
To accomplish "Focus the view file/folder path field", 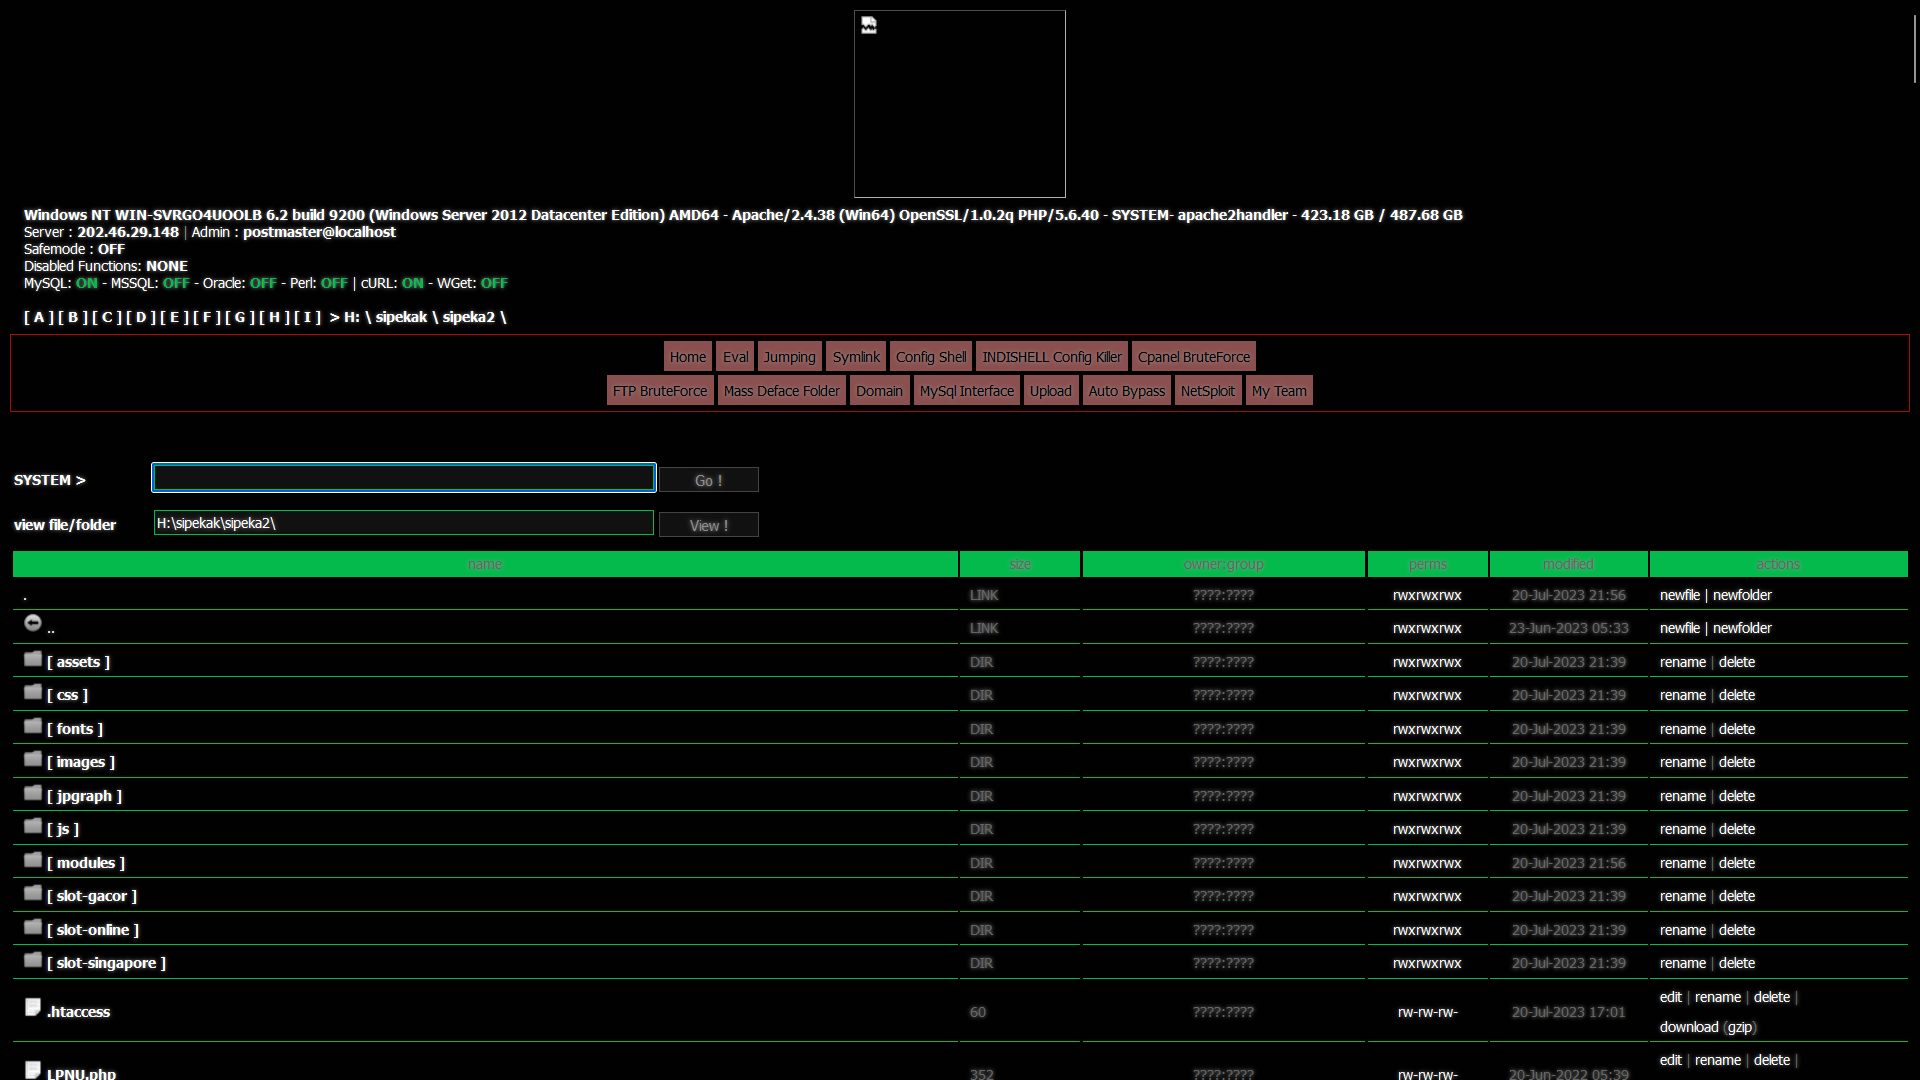I will (x=404, y=523).
